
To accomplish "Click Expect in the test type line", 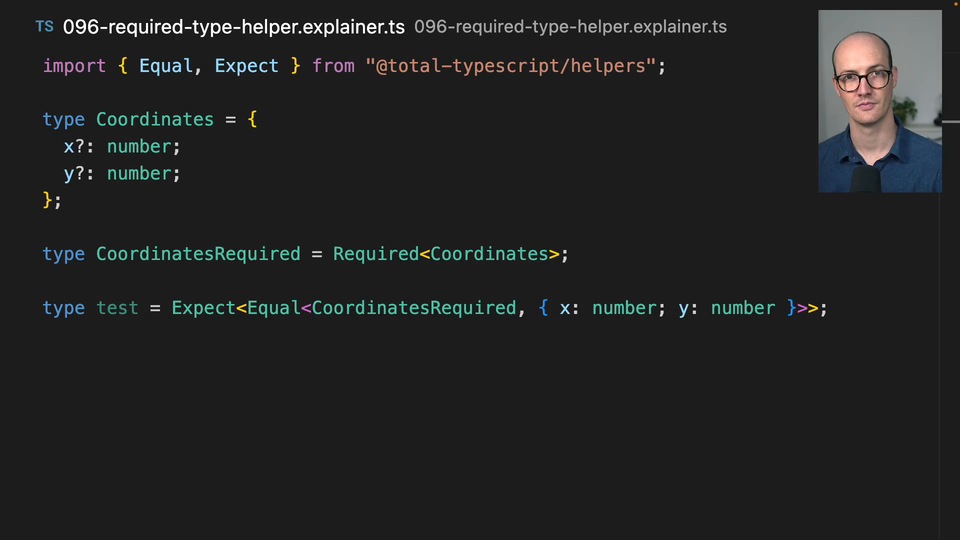I will click(203, 308).
